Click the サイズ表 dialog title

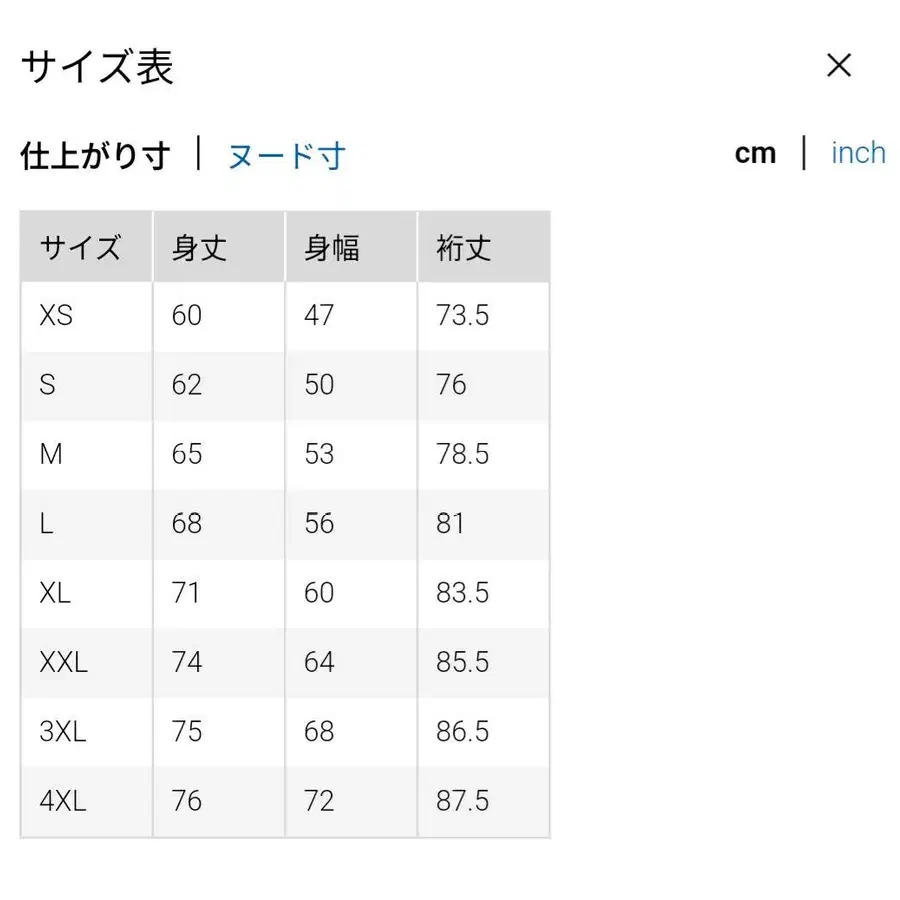click(x=97, y=66)
